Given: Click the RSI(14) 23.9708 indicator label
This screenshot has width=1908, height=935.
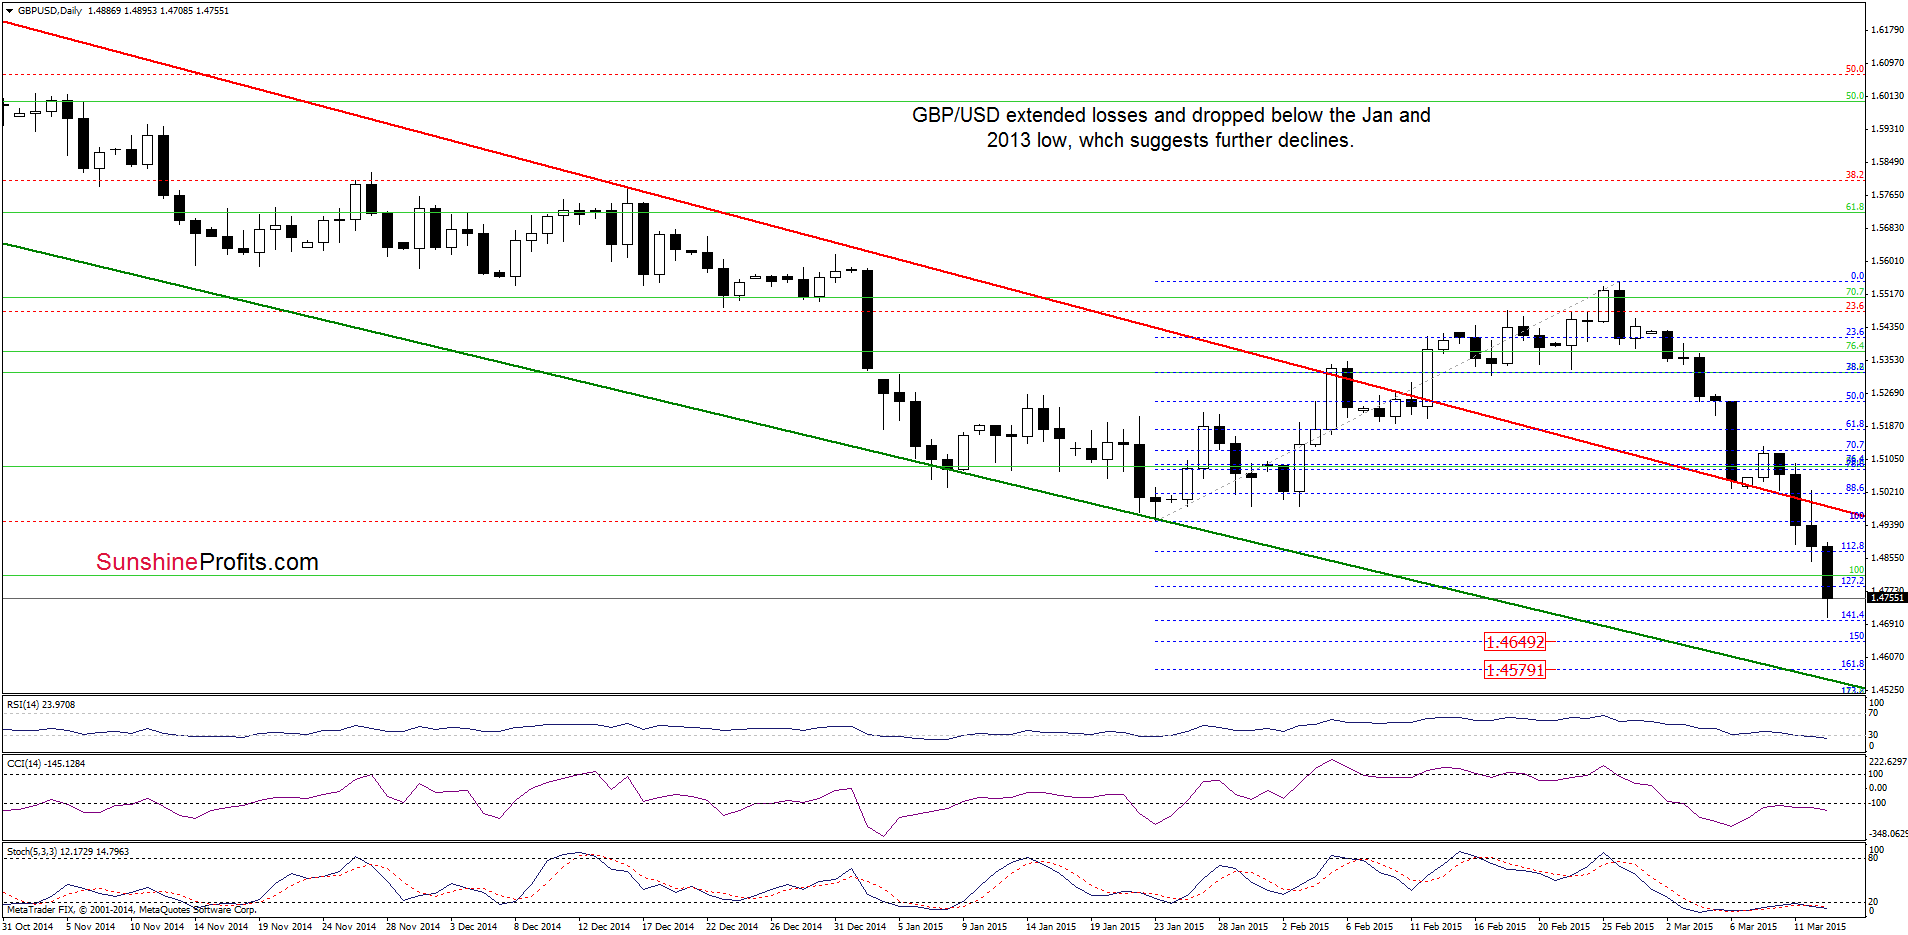Looking at the screenshot, I should click(x=41, y=704).
